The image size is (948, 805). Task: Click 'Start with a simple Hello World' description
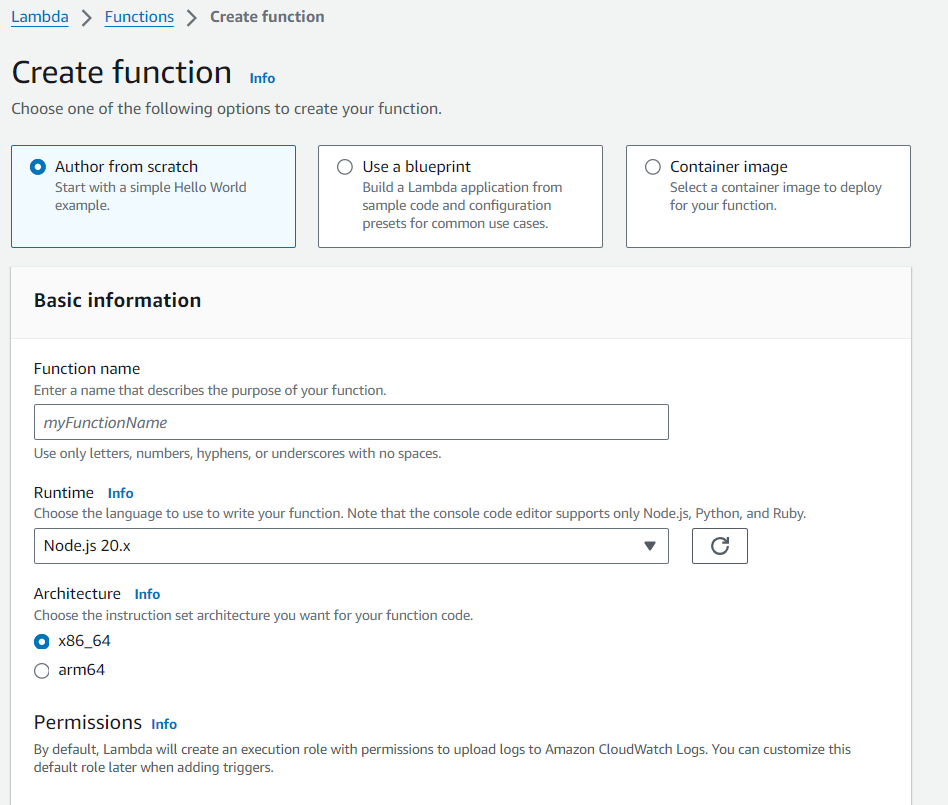151,197
